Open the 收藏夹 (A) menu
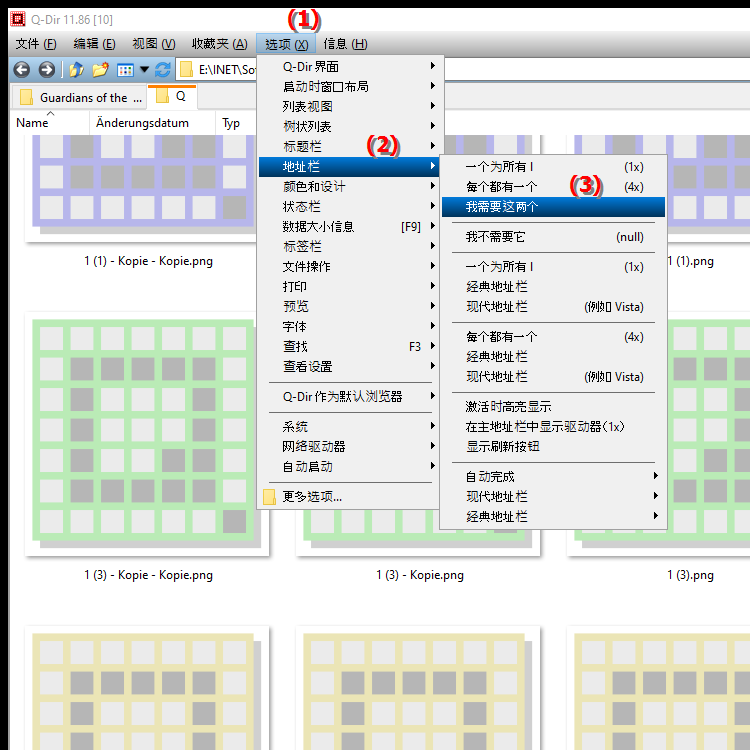Viewport: 750px width, 750px height. (x=220, y=44)
